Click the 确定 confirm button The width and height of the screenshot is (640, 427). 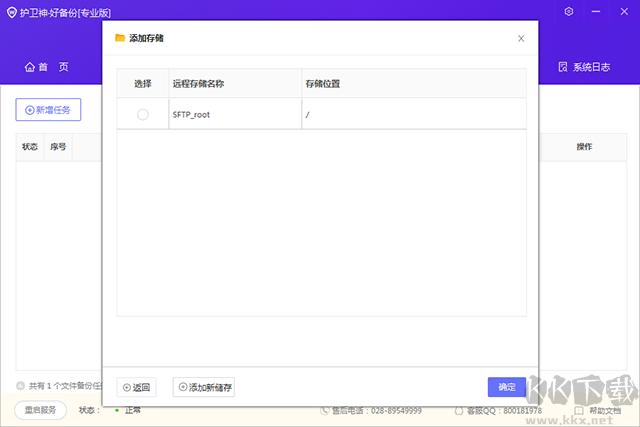507,387
